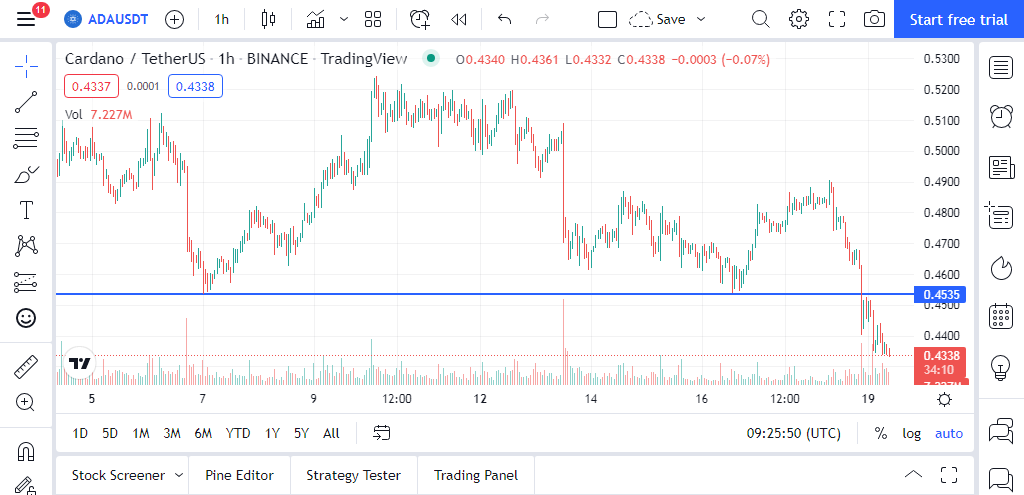
Task: Set the range to 1D
Action: pos(80,433)
